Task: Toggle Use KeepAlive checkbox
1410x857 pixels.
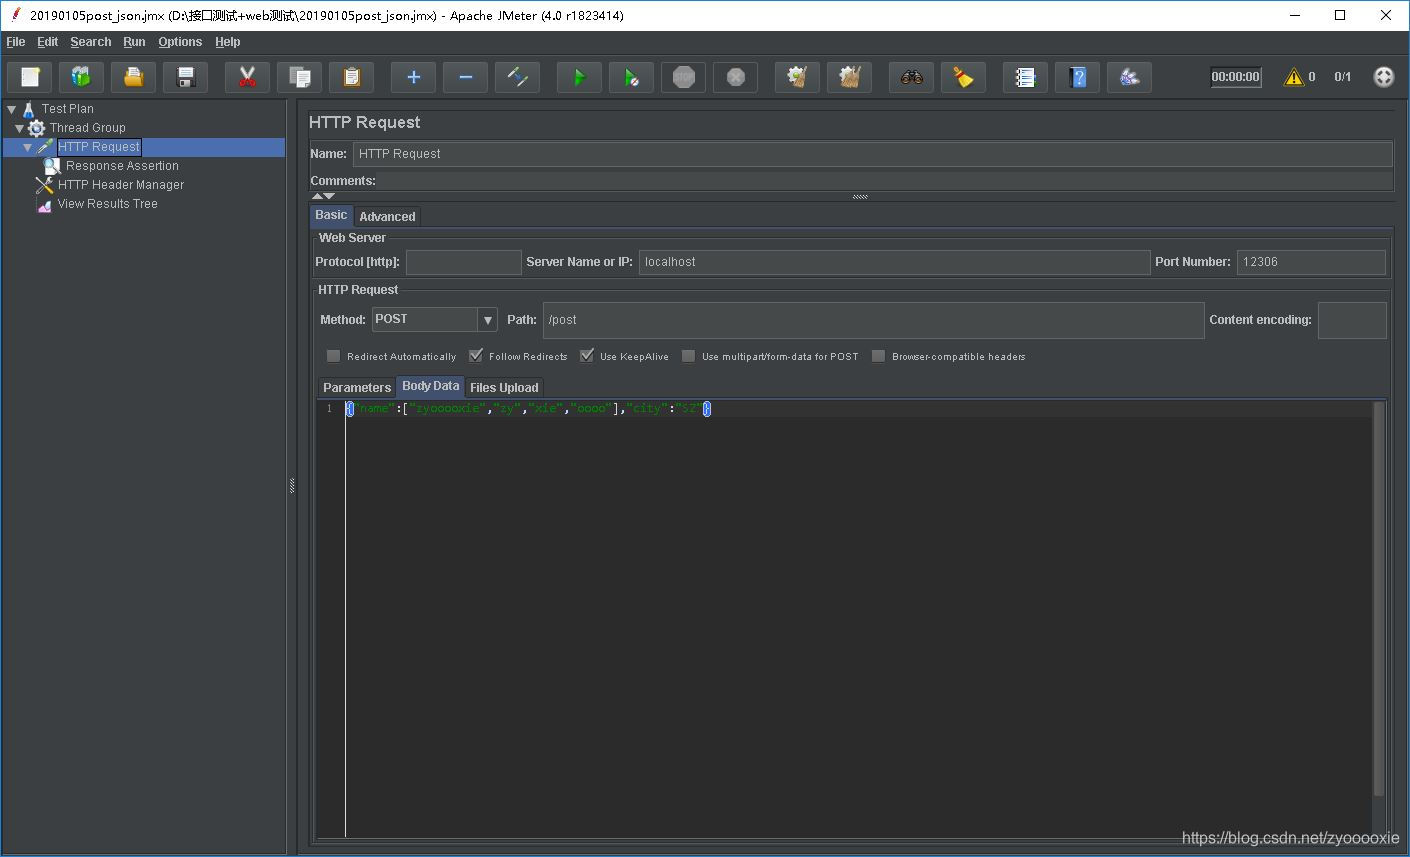Action: click(587, 356)
